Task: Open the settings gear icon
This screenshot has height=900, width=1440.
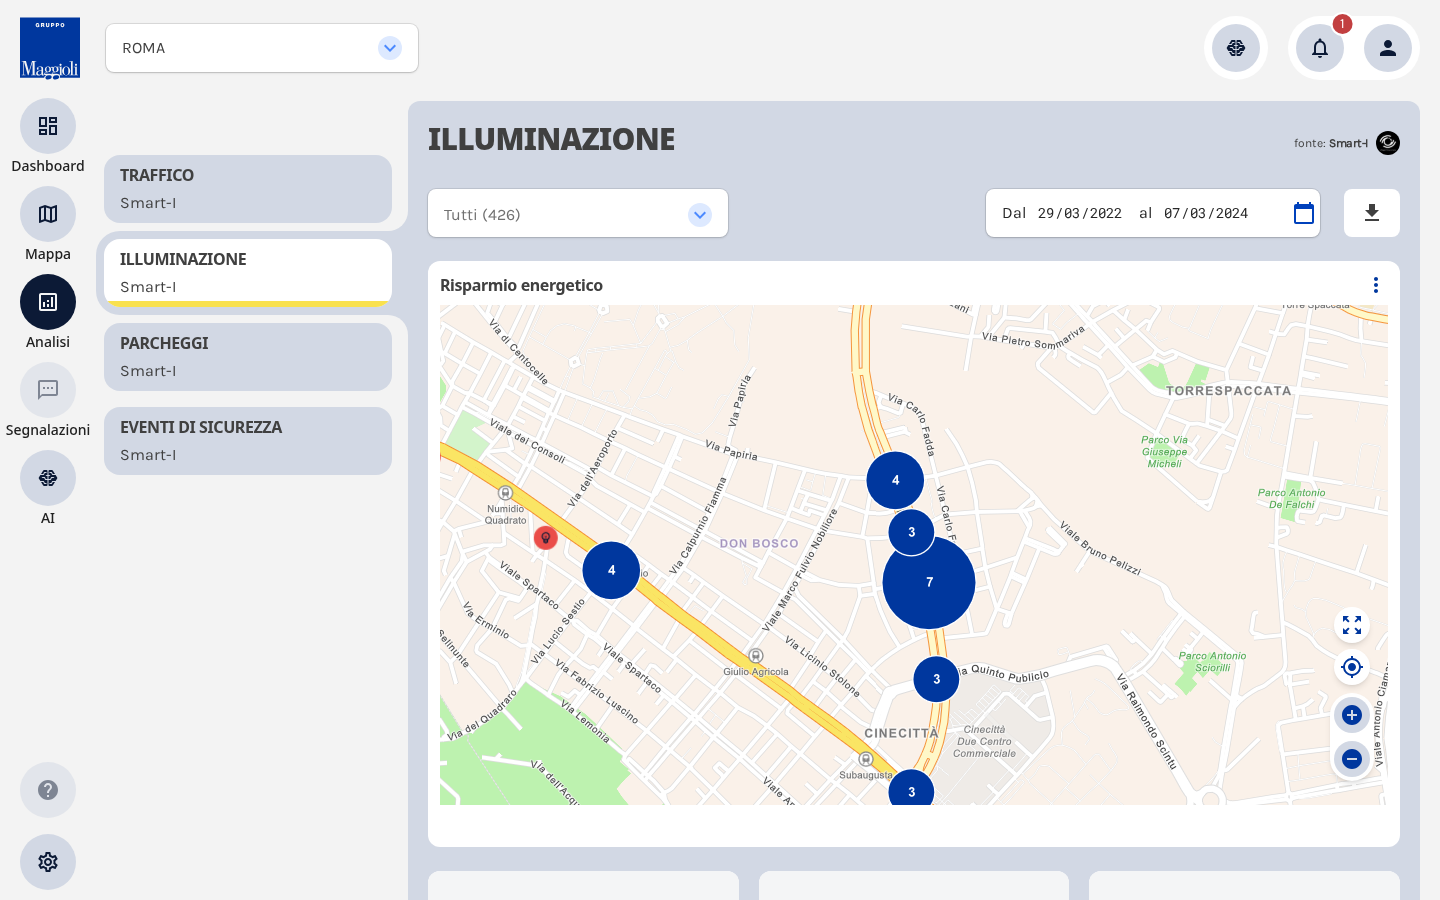Action: tap(48, 862)
